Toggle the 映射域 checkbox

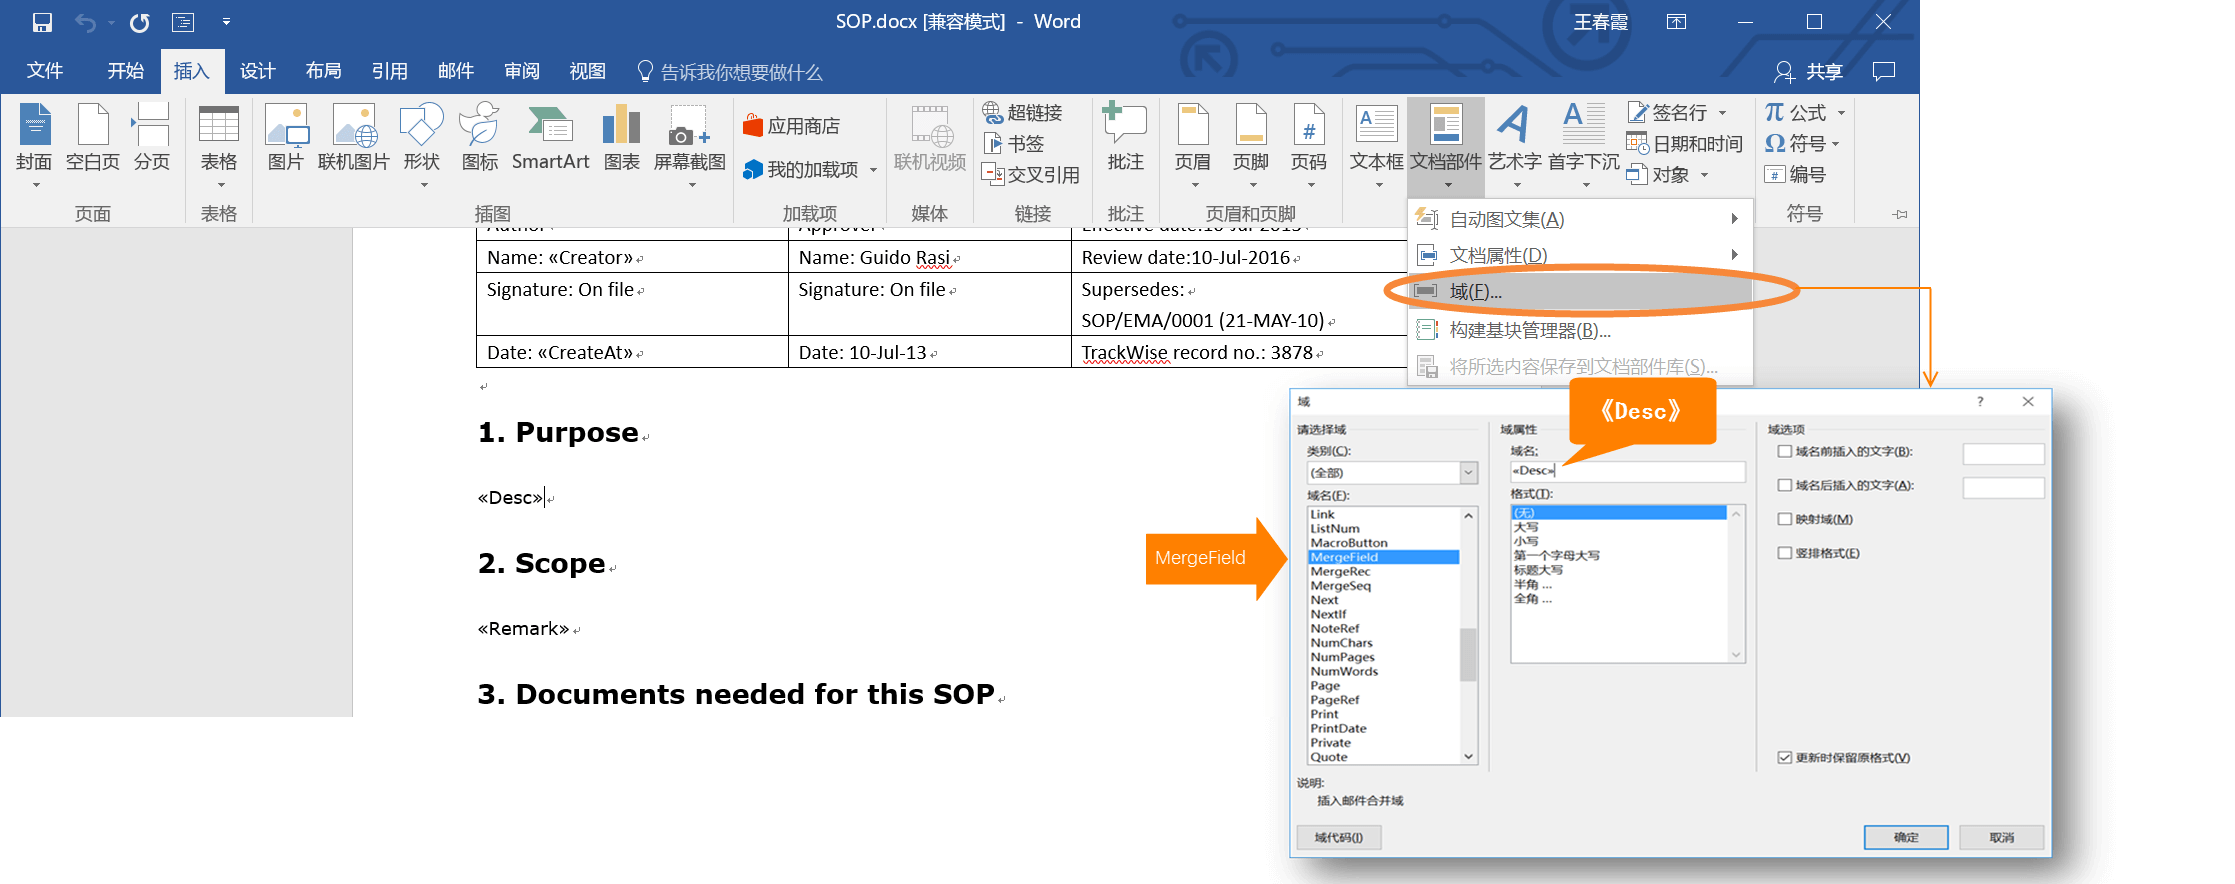point(1784,520)
